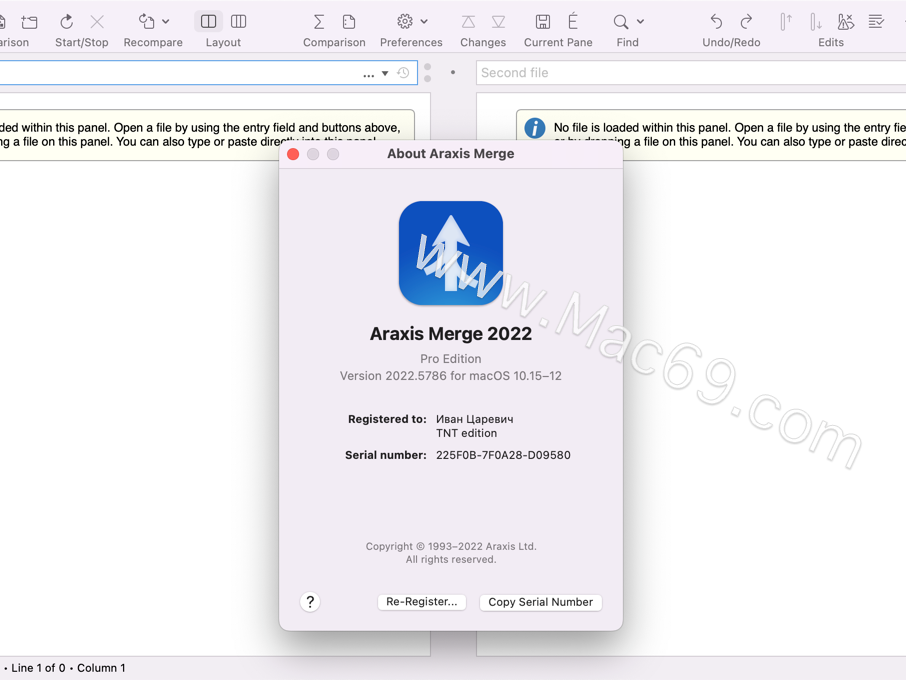The height and width of the screenshot is (680, 906).
Task: Click the Re-Register button
Action: [x=421, y=602]
